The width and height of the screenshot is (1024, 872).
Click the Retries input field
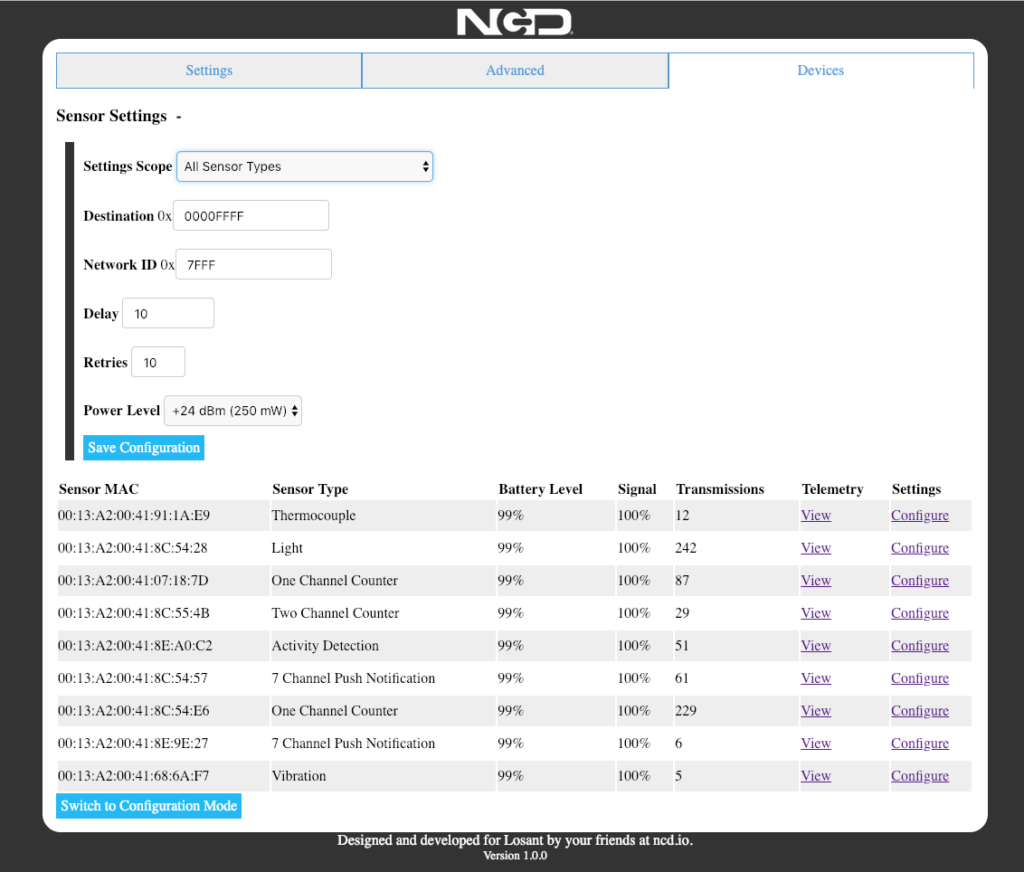(x=157, y=361)
